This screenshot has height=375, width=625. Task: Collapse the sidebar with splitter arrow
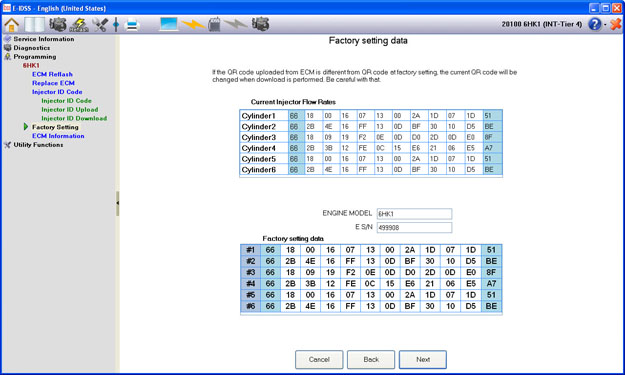point(118,203)
